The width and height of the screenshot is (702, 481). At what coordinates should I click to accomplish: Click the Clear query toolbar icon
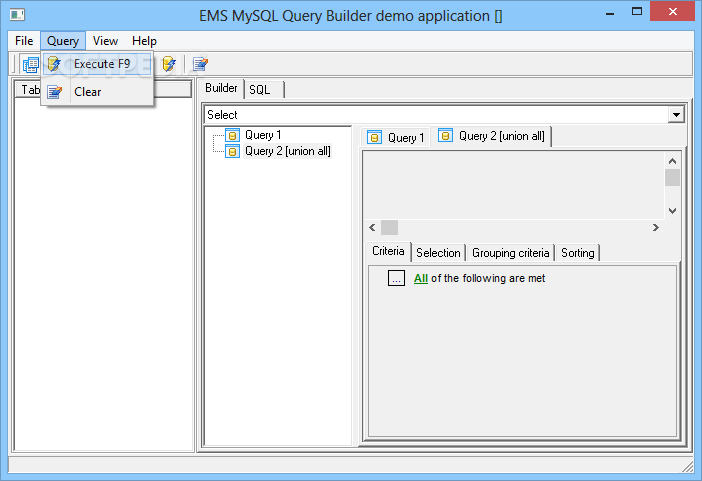(200, 64)
